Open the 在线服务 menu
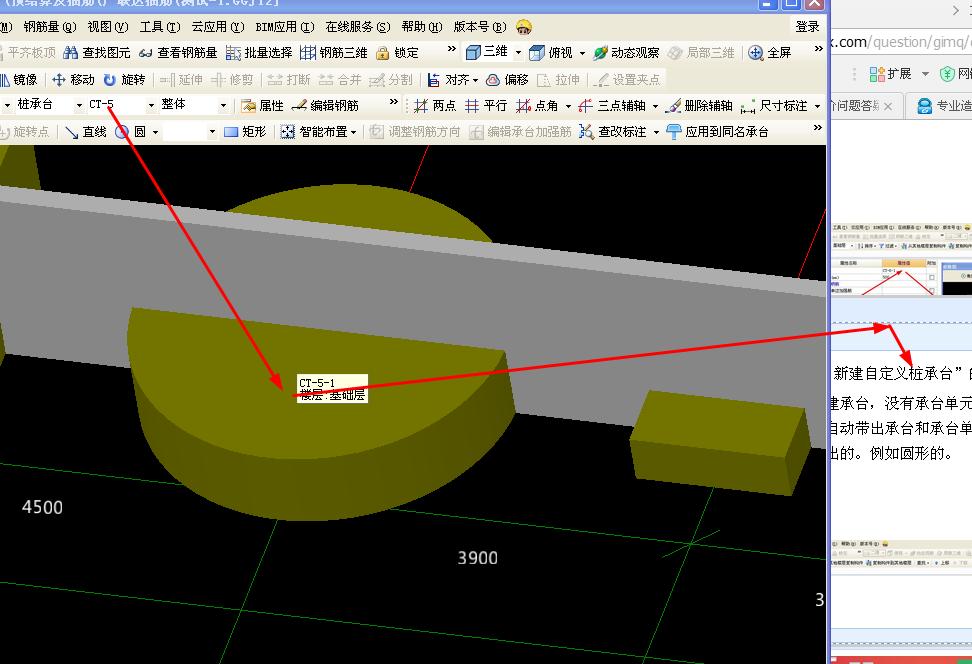The width and height of the screenshot is (972, 664). pyautogui.click(x=358, y=27)
